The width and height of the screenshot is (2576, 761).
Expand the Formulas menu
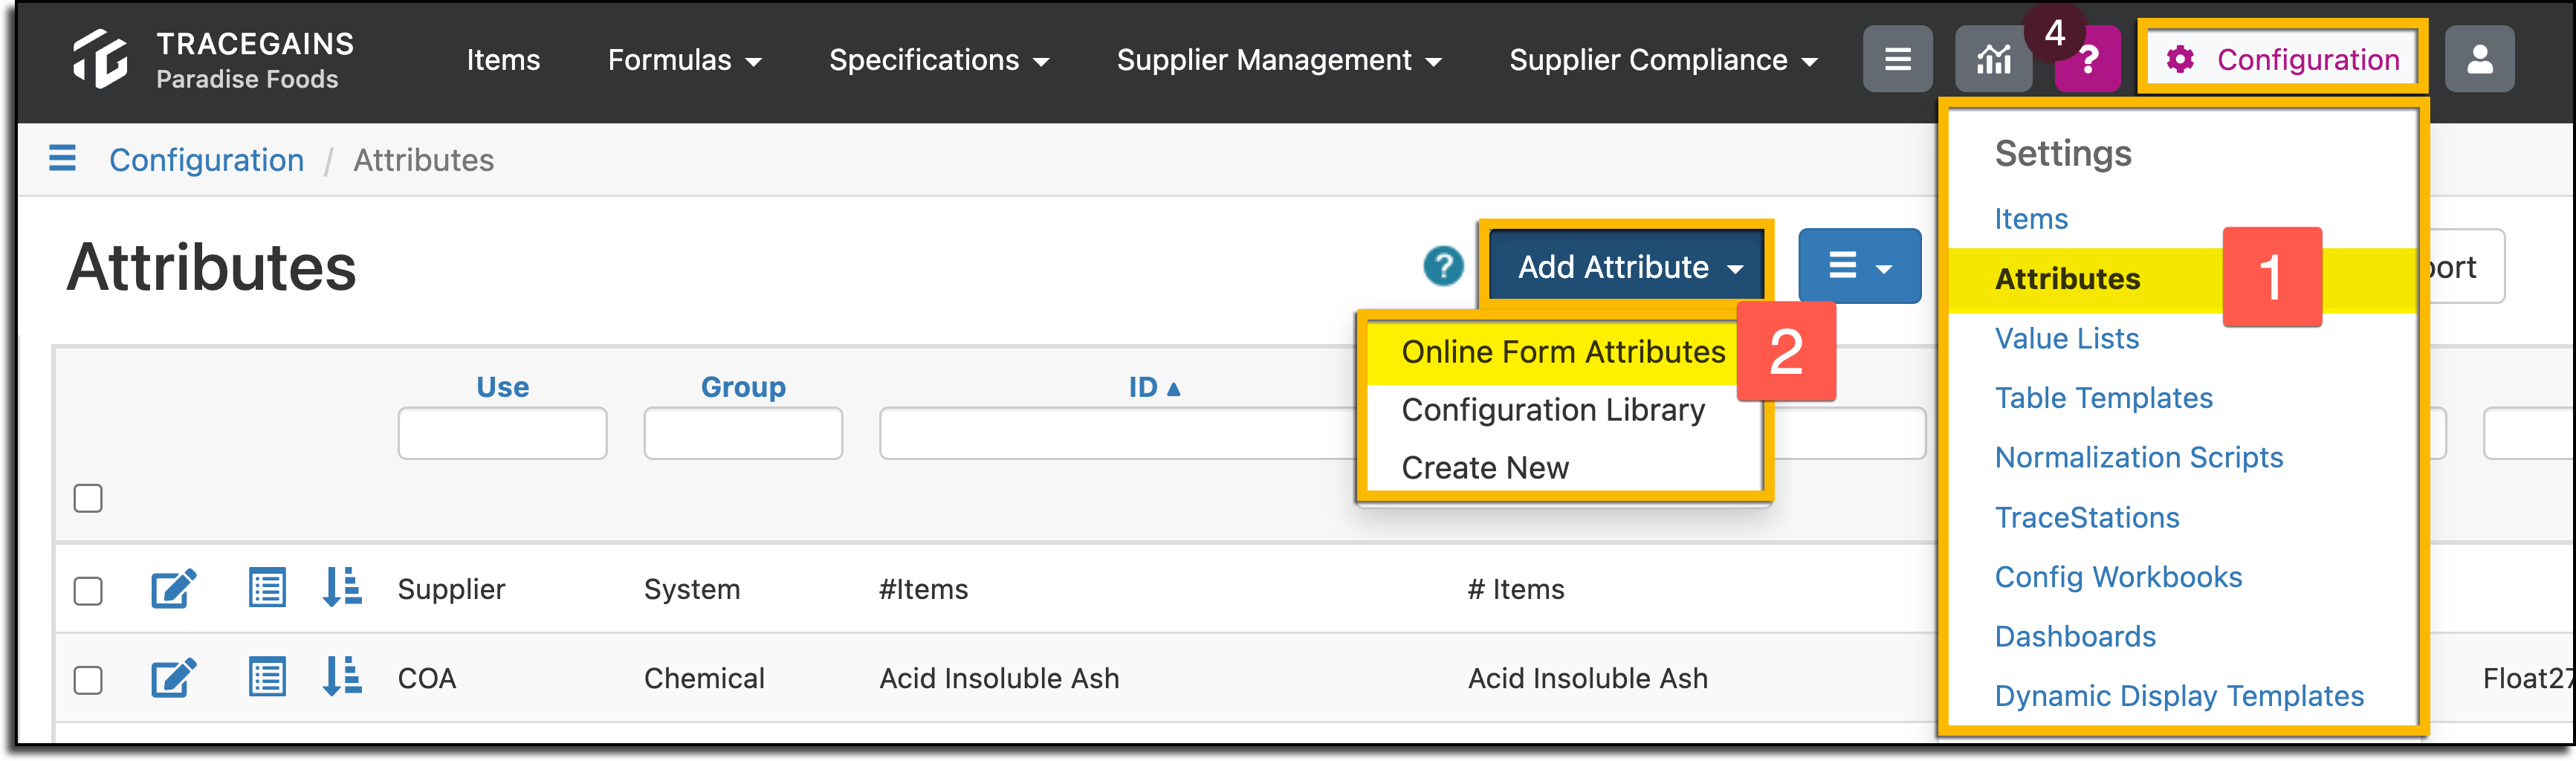point(684,60)
